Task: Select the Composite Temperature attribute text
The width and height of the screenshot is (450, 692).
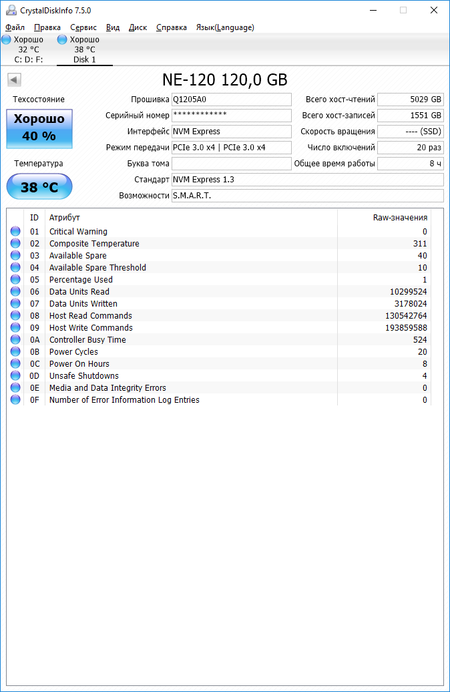Action: click(94, 243)
